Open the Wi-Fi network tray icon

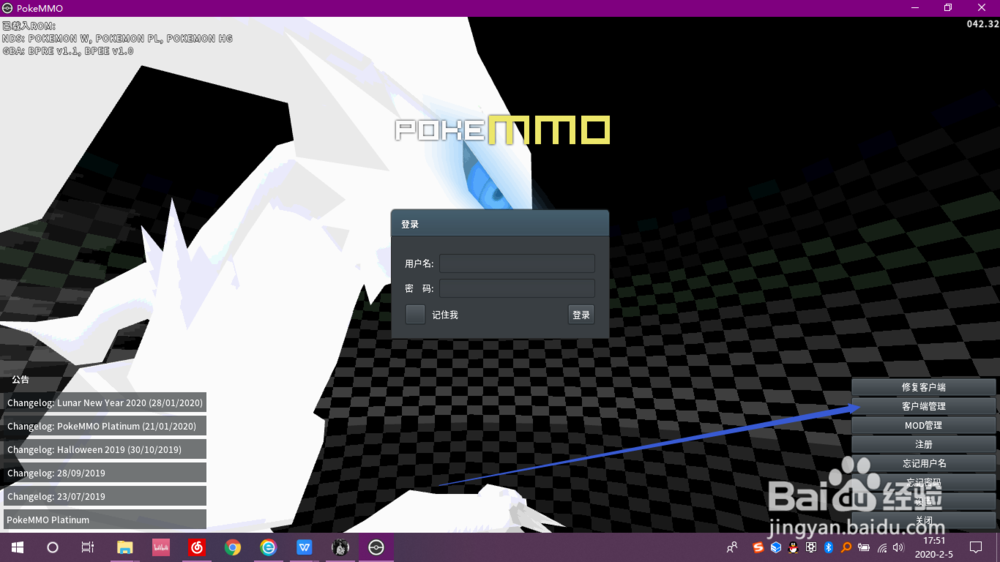point(882,547)
